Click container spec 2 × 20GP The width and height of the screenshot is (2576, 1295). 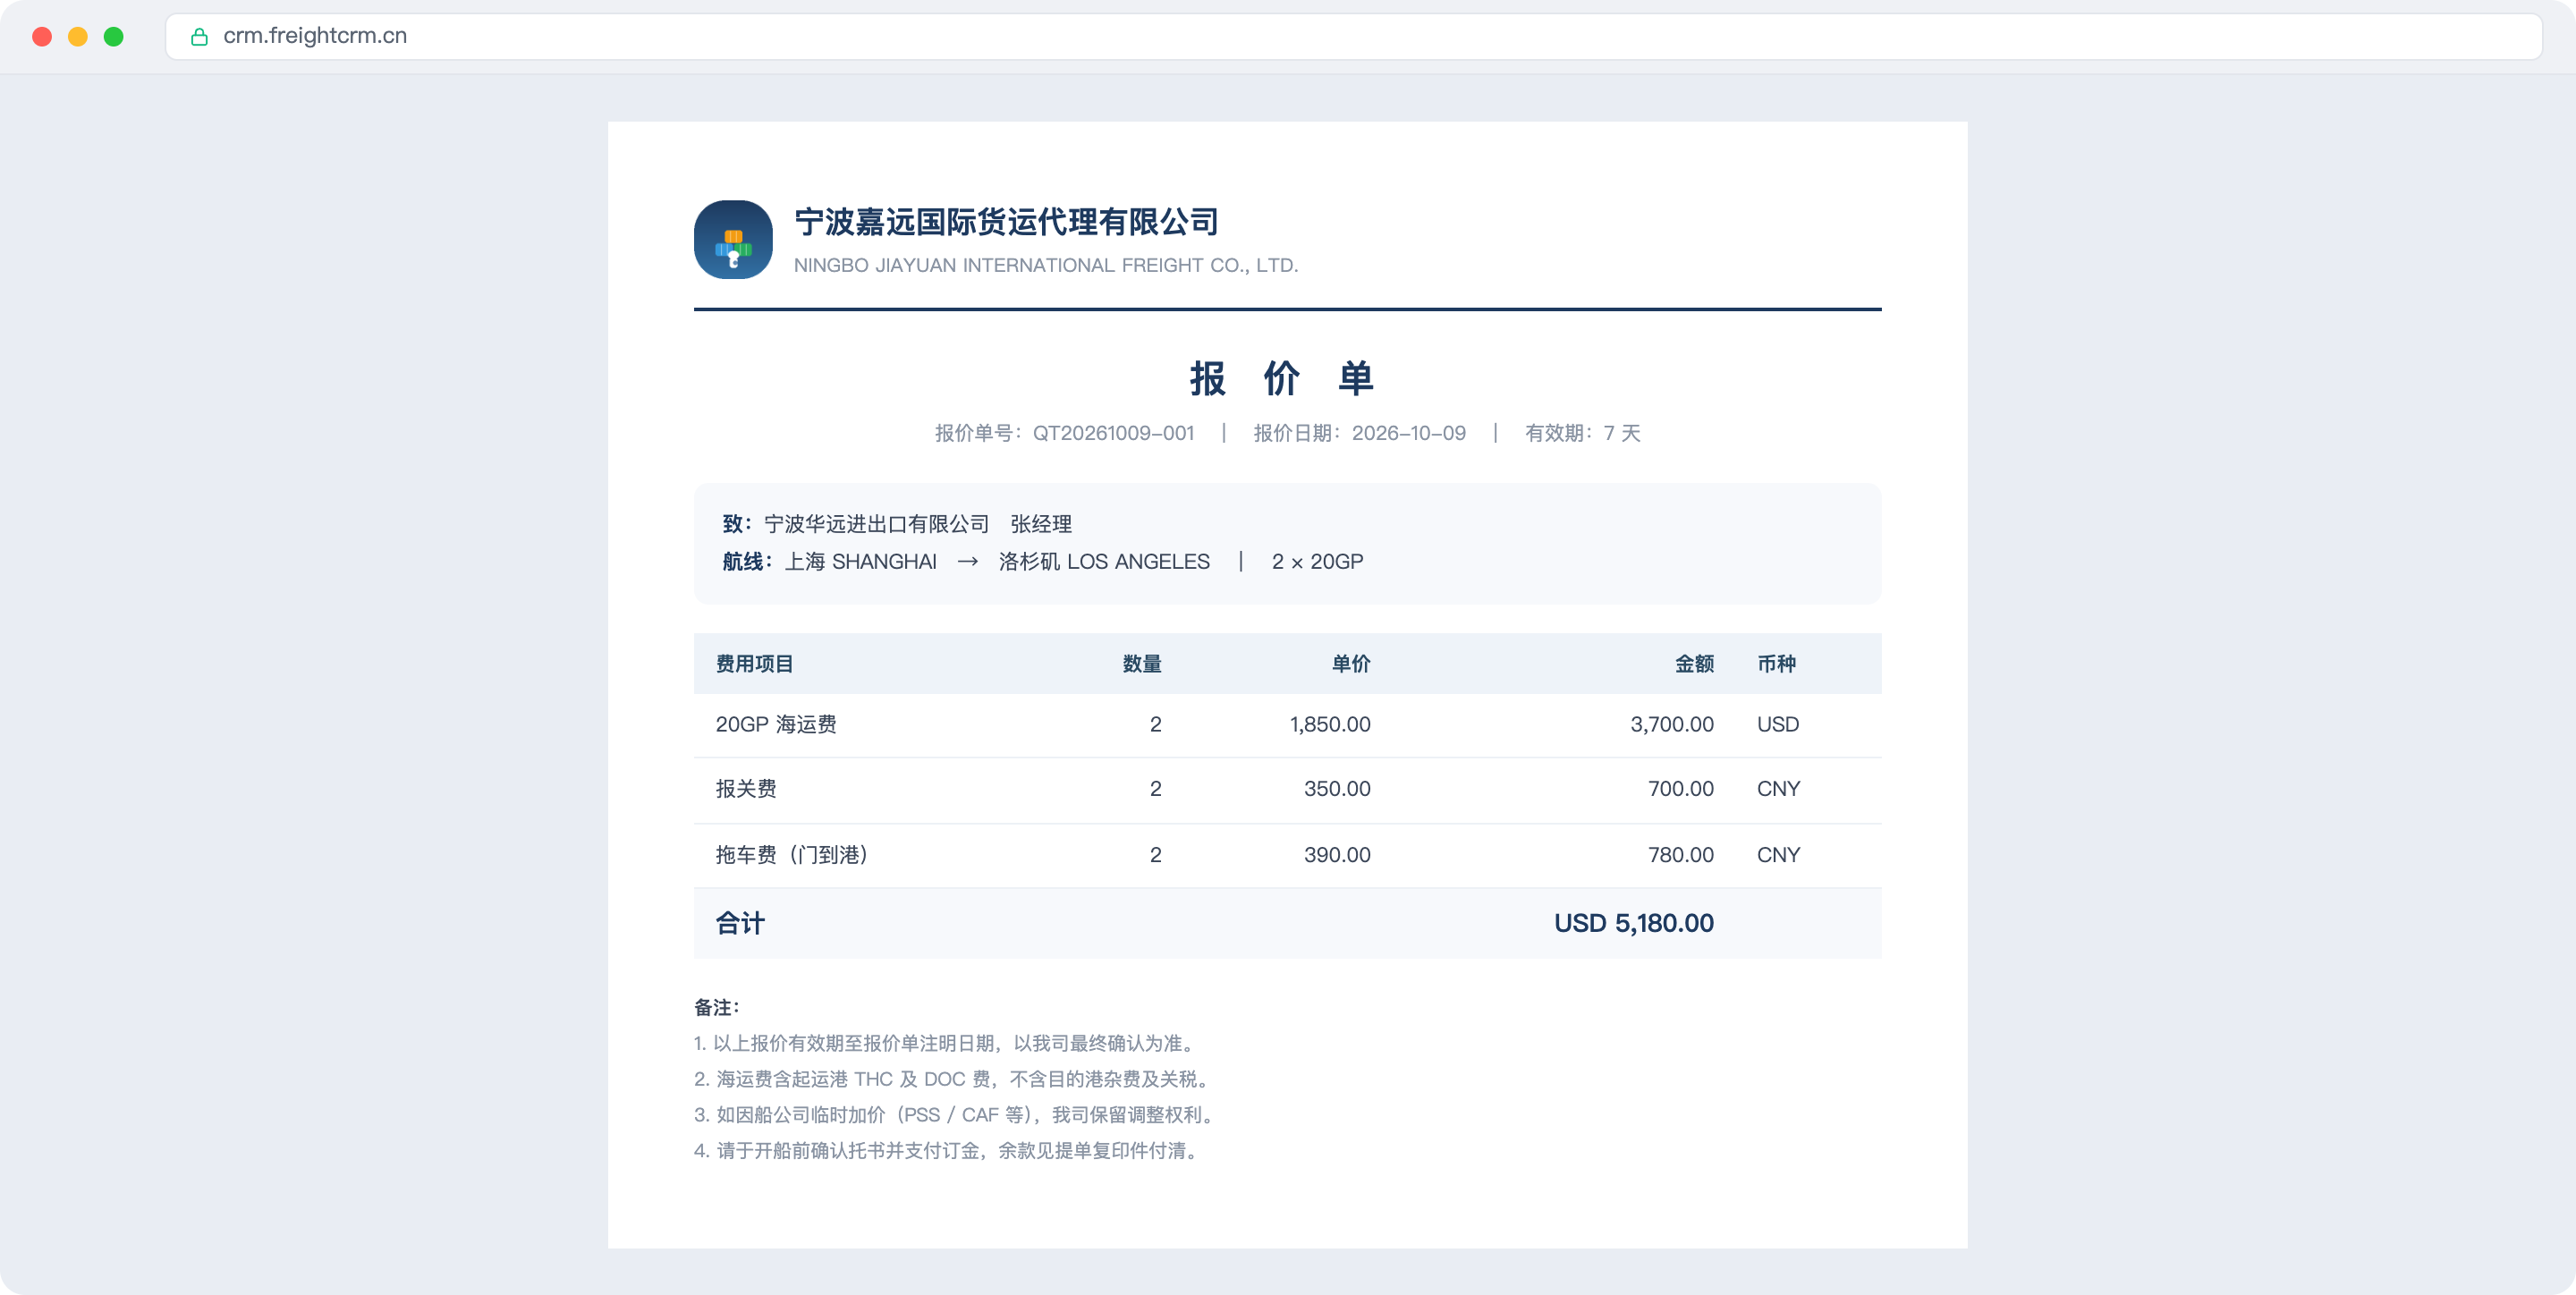(1317, 561)
